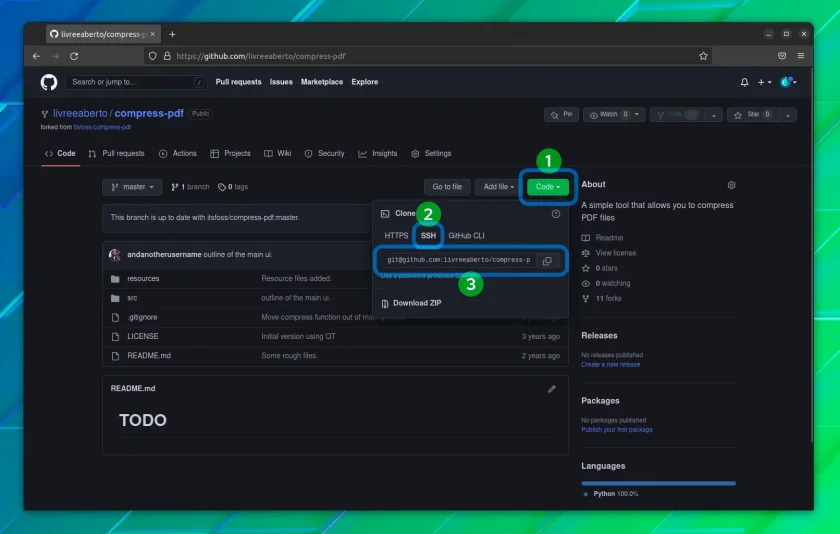Open the Insights repository tab
The width and height of the screenshot is (840, 534).
tap(378, 154)
